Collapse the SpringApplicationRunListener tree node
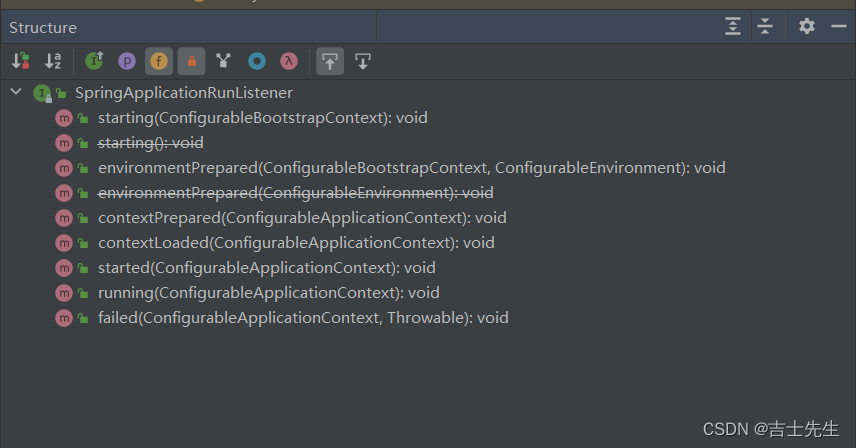Screen dimensions: 856x448 pyautogui.click(x=16, y=92)
